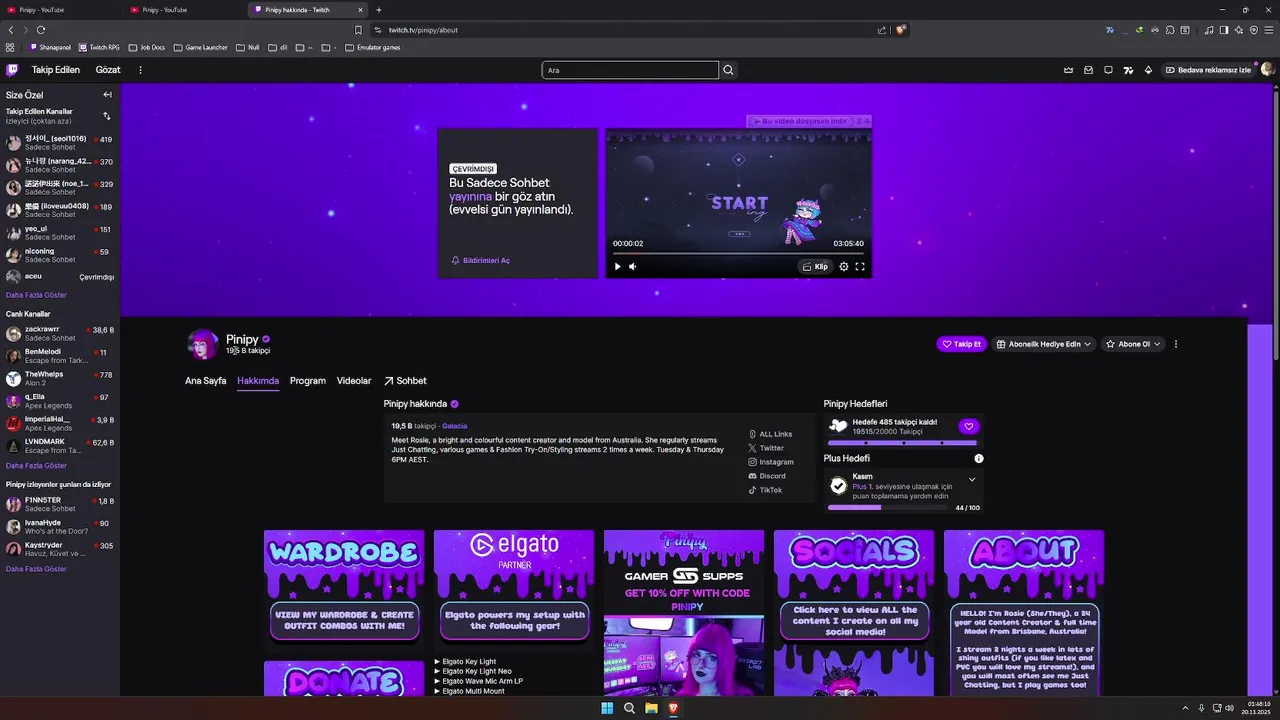
Task: Click the Ara search input field
Action: (x=630, y=70)
